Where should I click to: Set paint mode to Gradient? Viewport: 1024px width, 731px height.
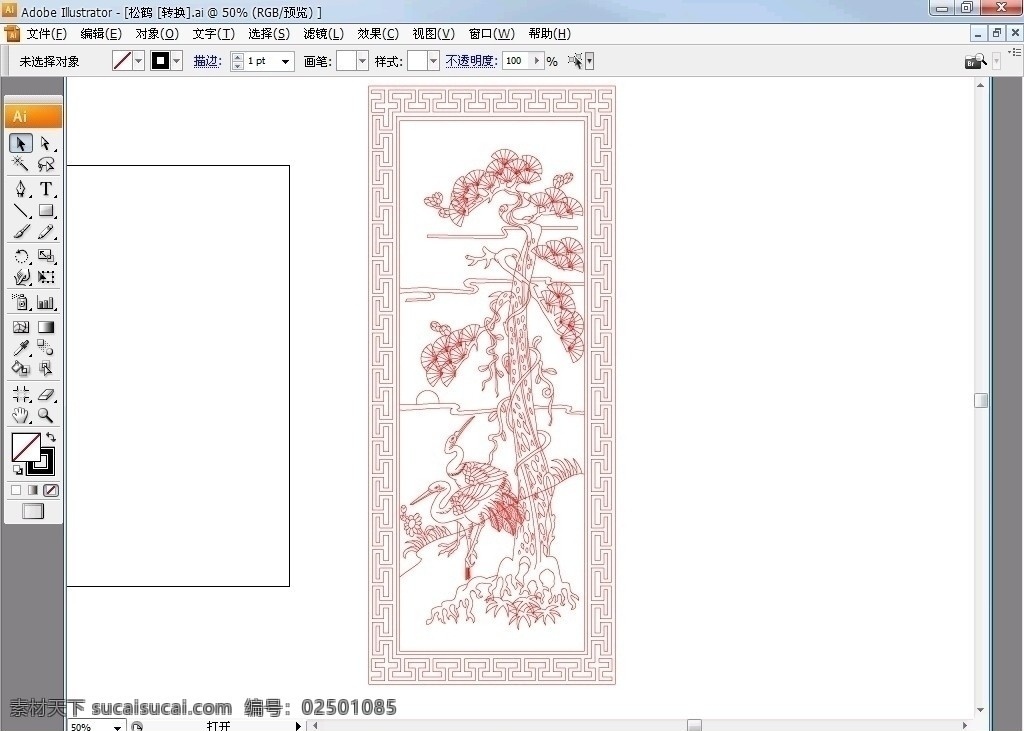(x=33, y=490)
